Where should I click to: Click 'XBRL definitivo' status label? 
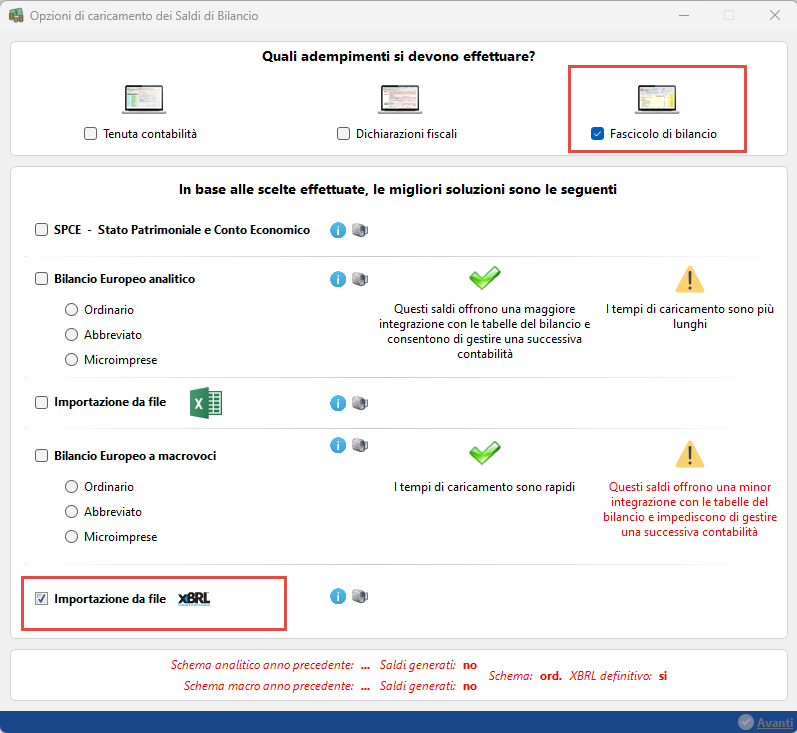click(x=610, y=676)
